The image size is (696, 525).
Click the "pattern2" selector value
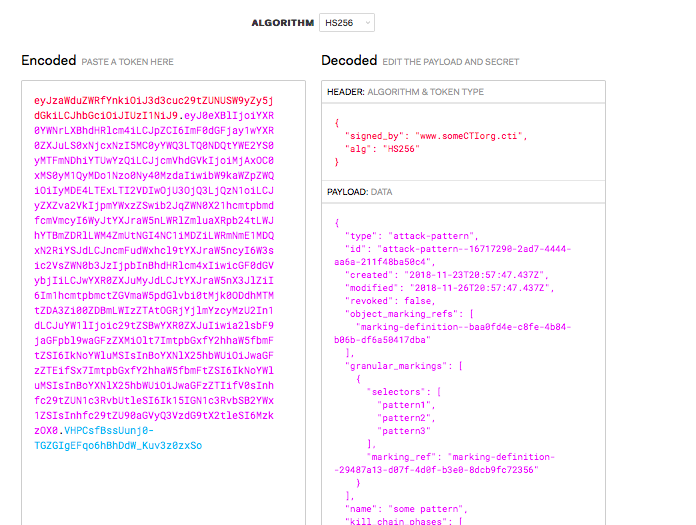(x=403, y=418)
